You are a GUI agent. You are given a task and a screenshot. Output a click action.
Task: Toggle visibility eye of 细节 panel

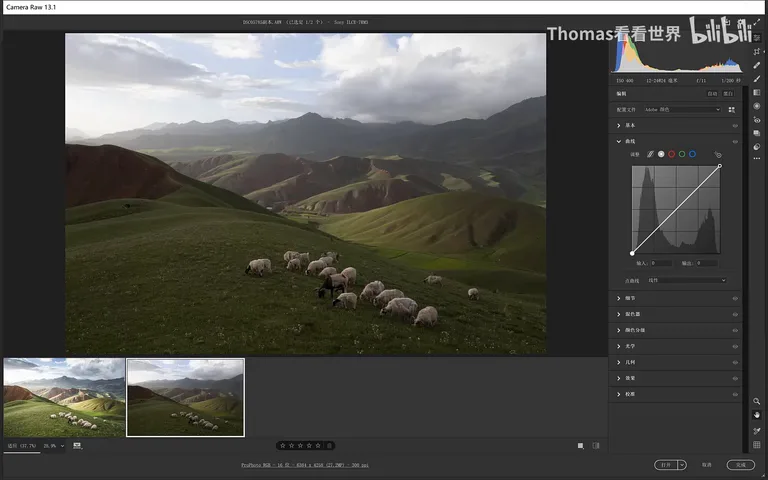pos(735,298)
